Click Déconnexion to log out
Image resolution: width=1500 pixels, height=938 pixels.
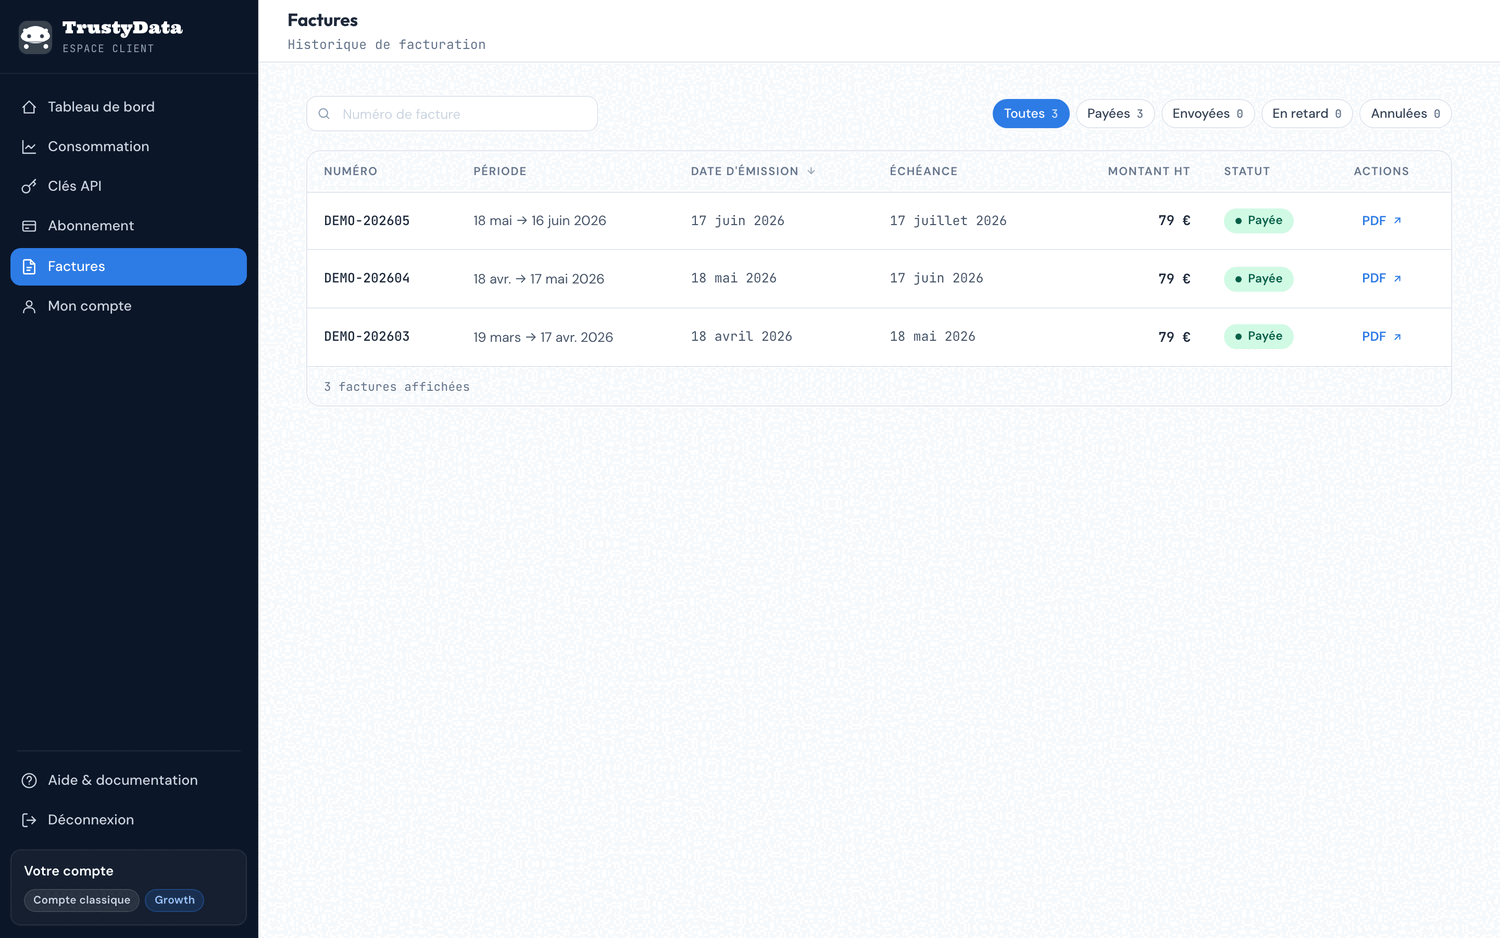[x=128, y=820]
